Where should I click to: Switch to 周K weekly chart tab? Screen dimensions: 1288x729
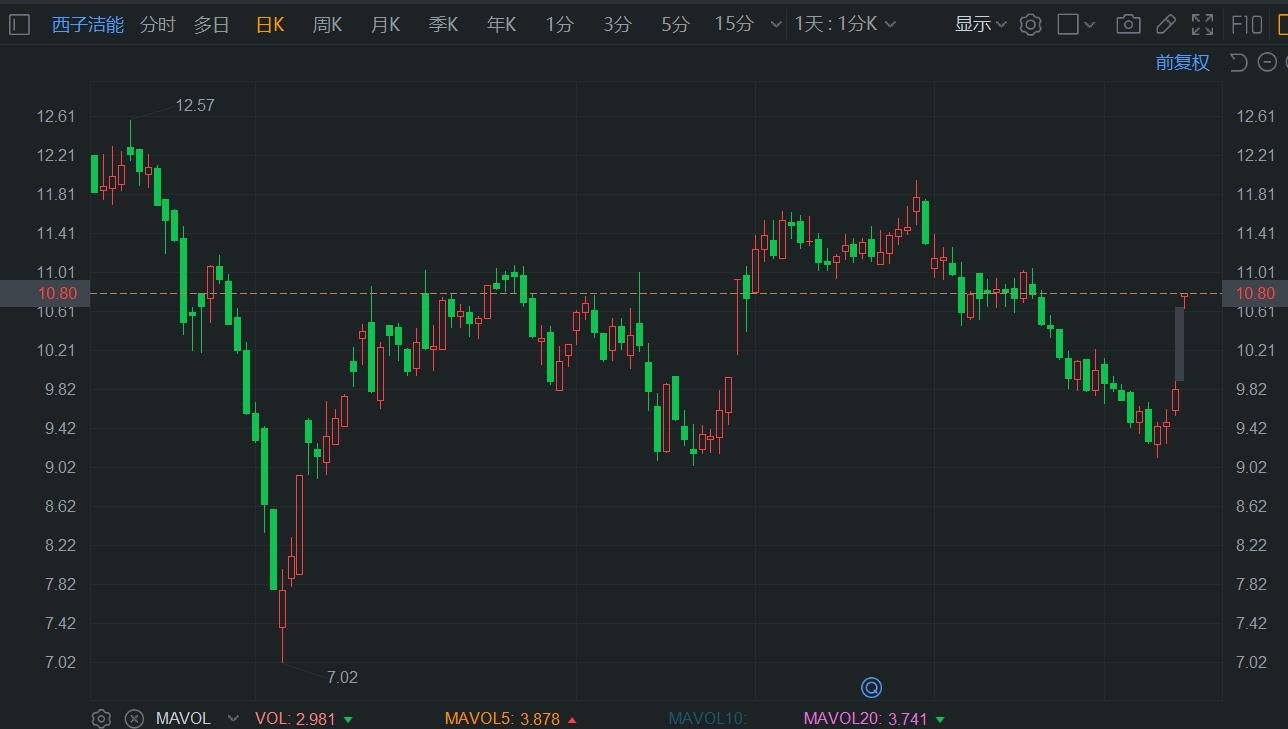327,25
